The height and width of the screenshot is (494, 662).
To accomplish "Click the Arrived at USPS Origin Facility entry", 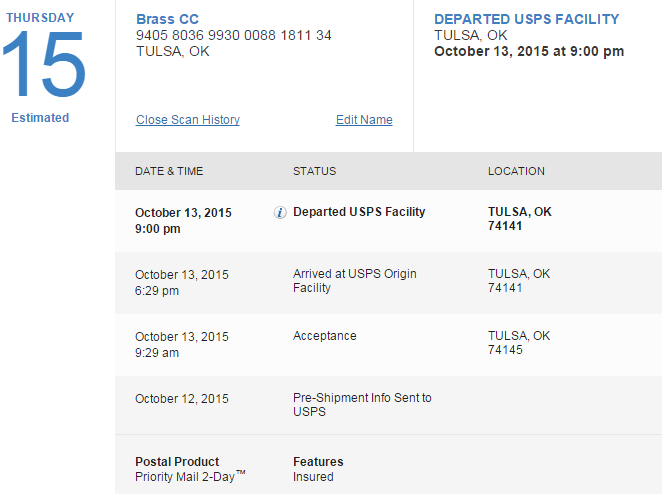I will (355, 281).
